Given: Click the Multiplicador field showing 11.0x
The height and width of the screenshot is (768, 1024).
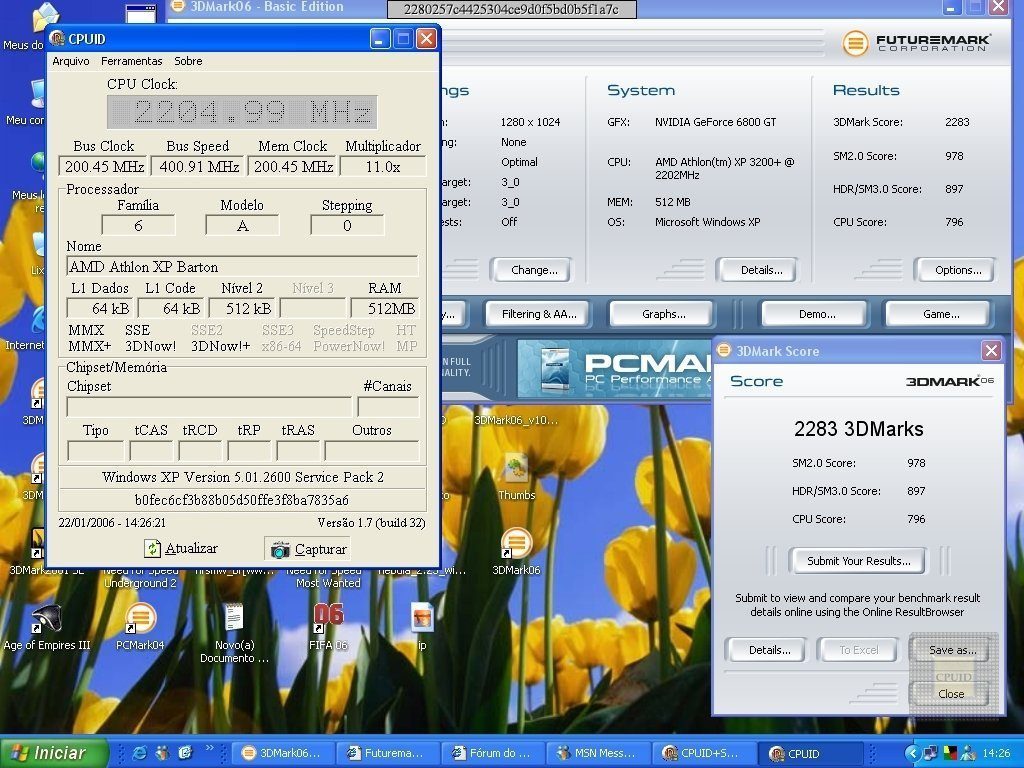Looking at the screenshot, I should (x=383, y=167).
